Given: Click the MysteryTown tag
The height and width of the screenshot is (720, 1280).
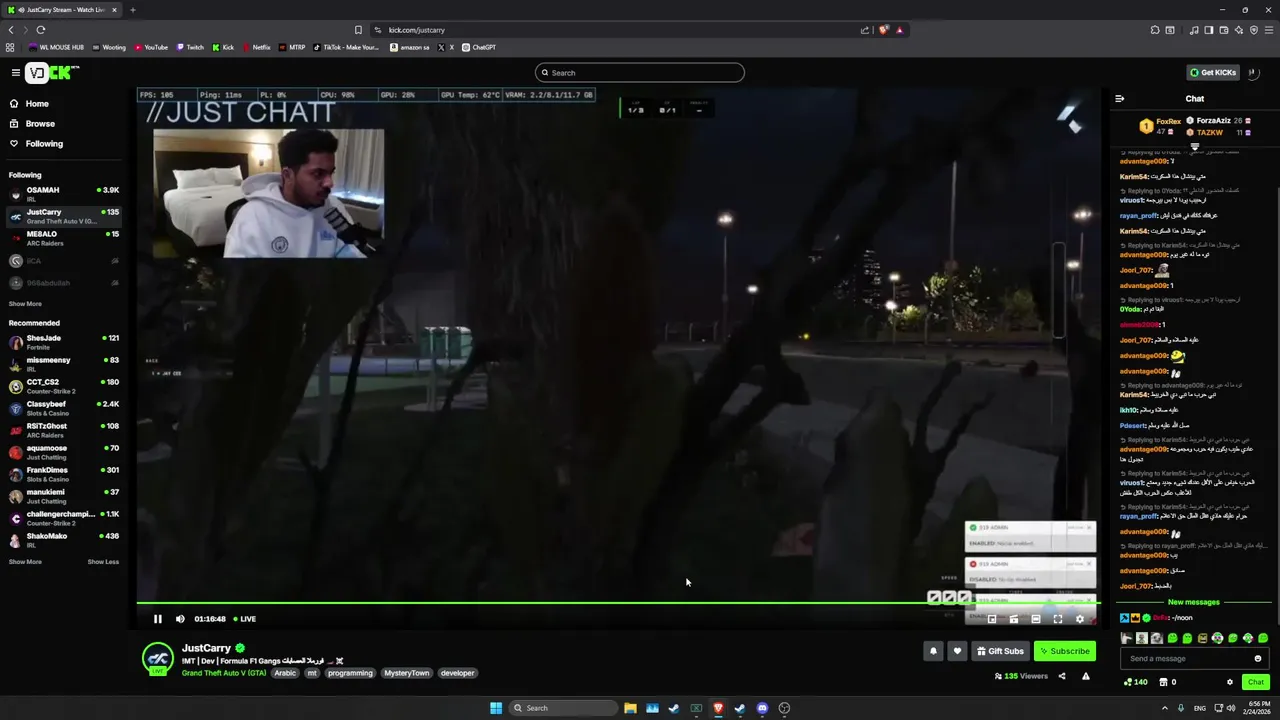Looking at the screenshot, I should 406,673.
